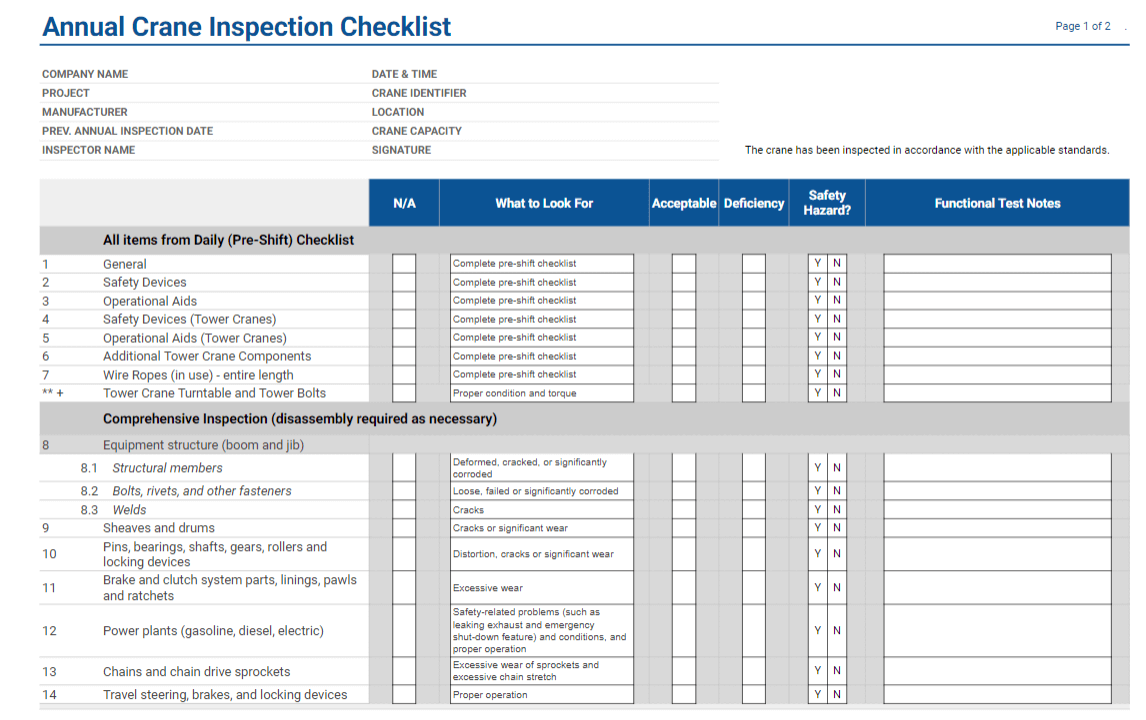Click notes field for Travel steering, brakes row
1146x720 pixels.
click(x=997, y=694)
